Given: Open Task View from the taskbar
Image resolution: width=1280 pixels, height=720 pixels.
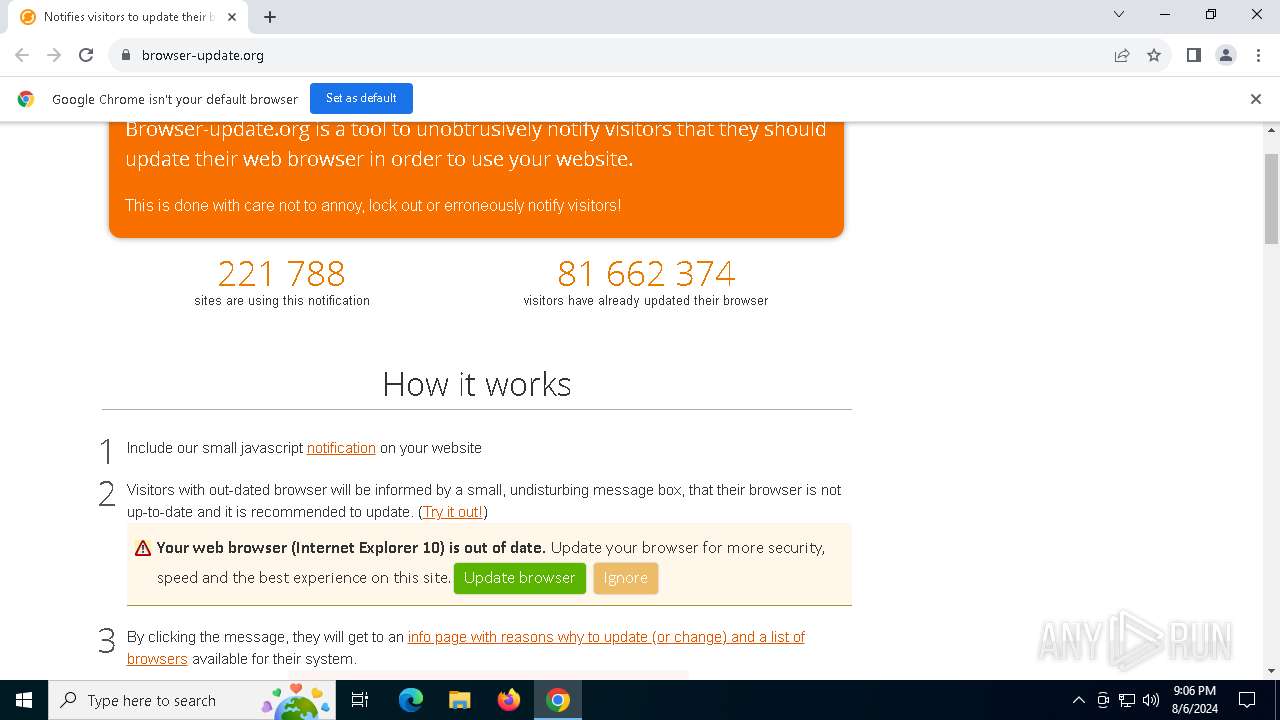Looking at the screenshot, I should [x=360, y=700].
